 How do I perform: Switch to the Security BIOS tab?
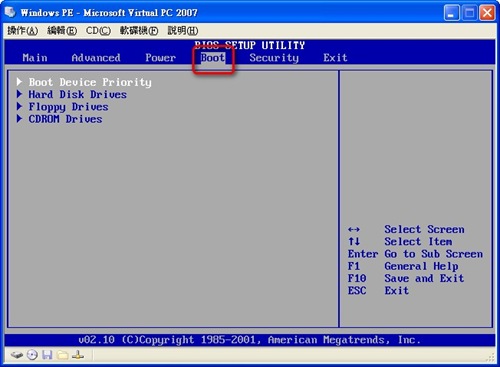pyautogui.click(x=274, y=58)
